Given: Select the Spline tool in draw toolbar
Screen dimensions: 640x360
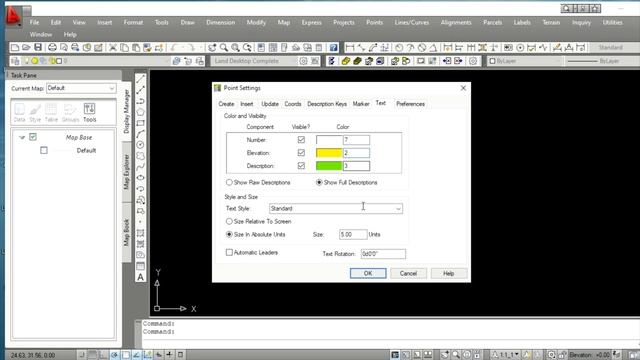Looking at the screenshot, I should tap(140, 167).
